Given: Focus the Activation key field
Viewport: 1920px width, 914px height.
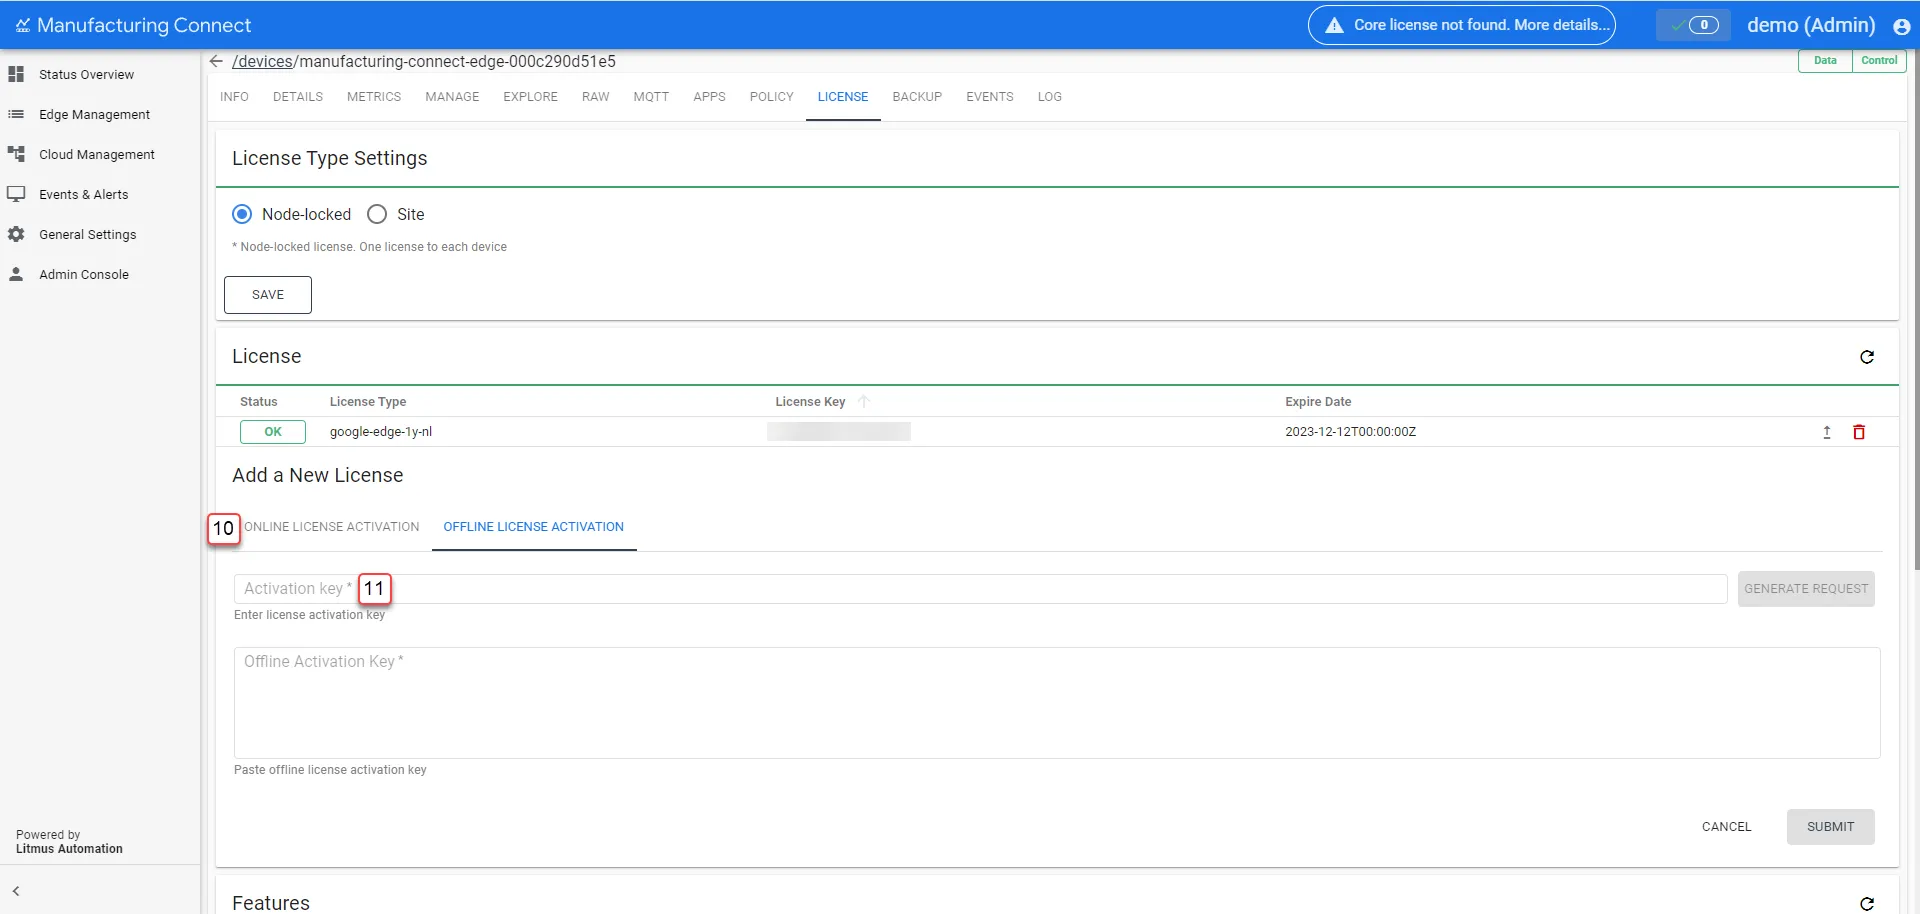Looking at the screenshot, I should coord(980,589).
